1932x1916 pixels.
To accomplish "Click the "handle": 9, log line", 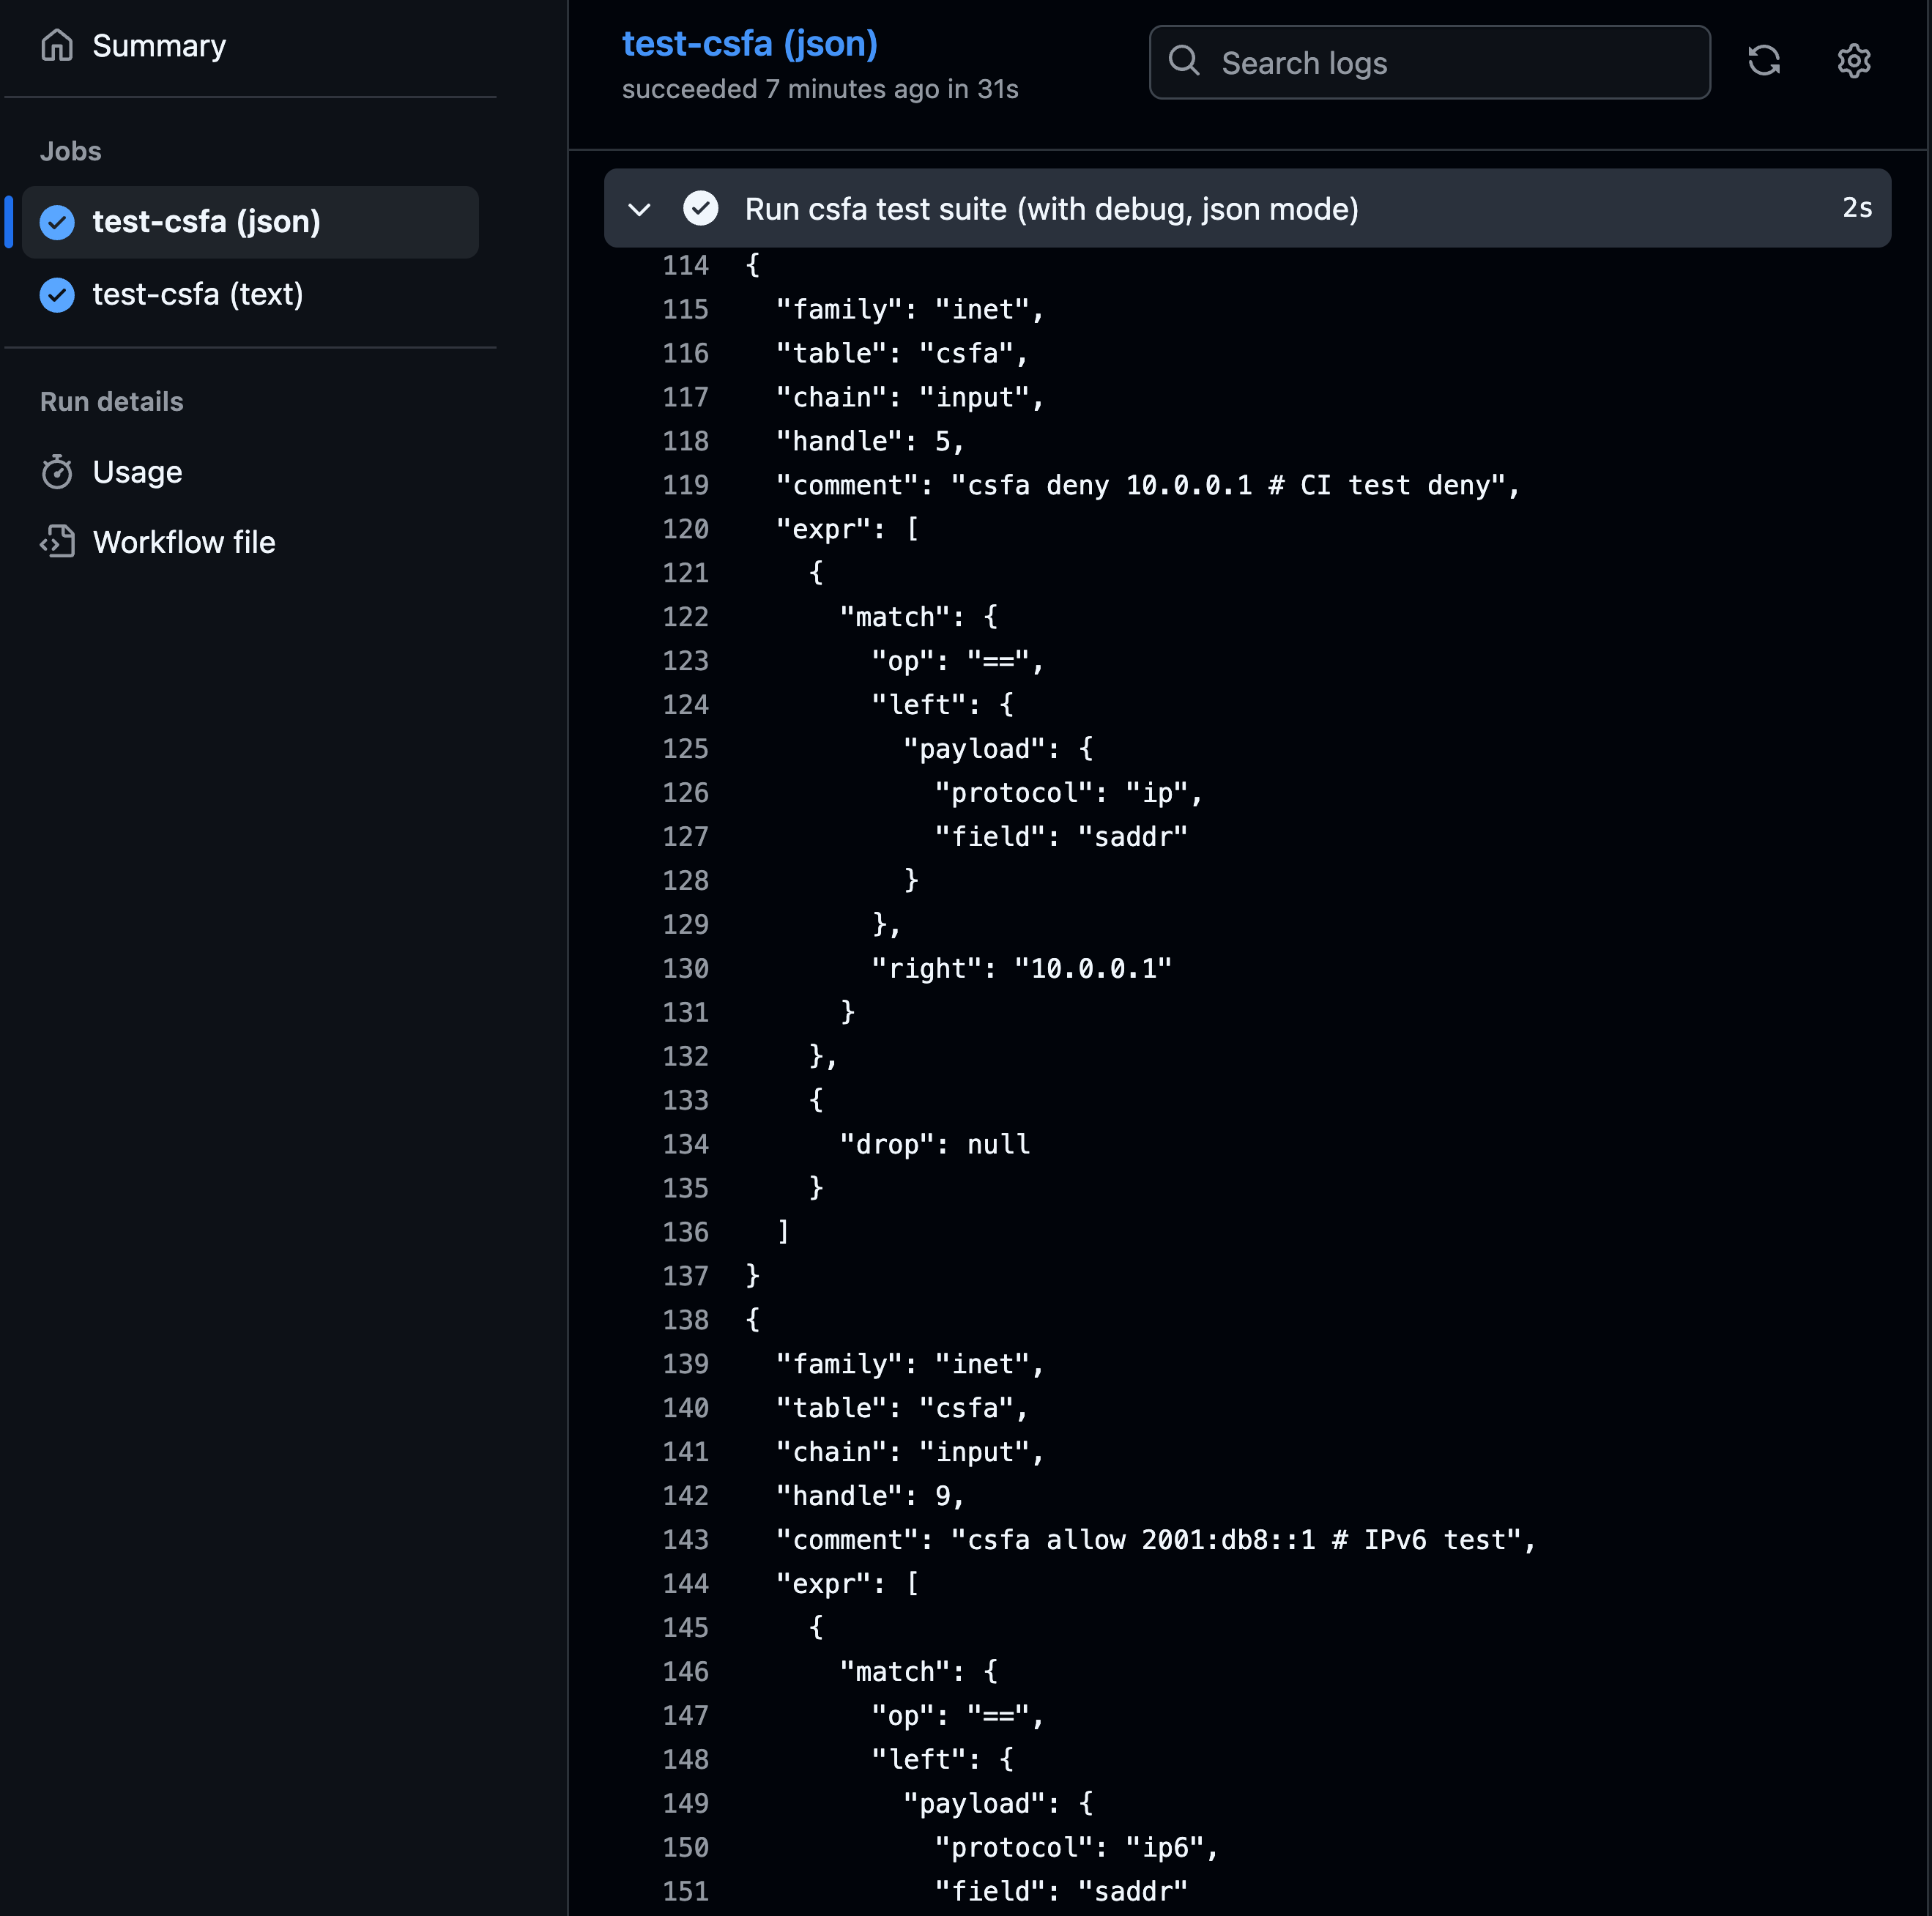I will (871, 1496).
